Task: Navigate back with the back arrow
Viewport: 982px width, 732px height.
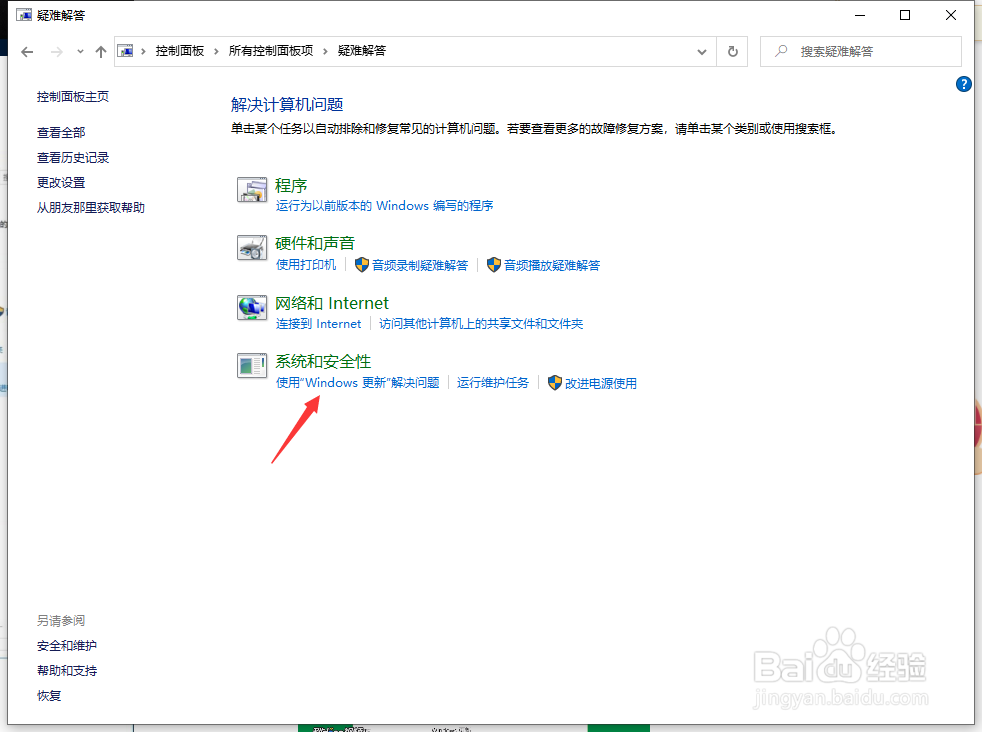Action: tap(26, 51)
